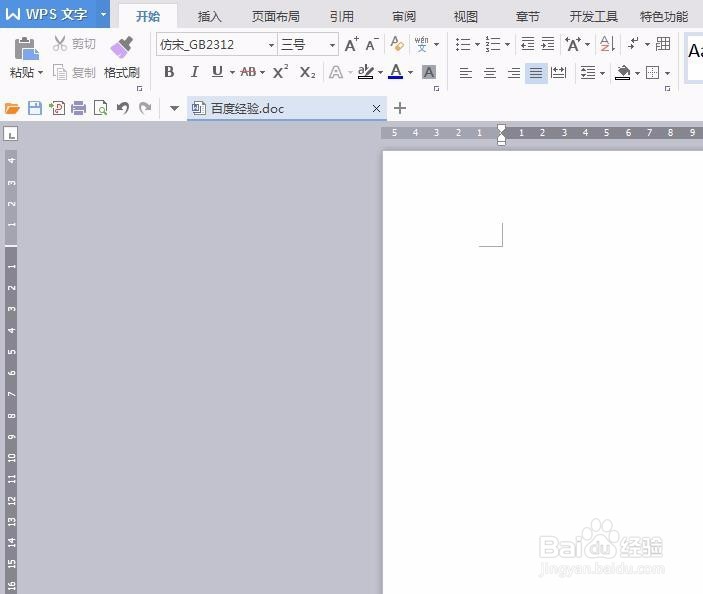Open print preview icon
Image resolution: width=703 pixels, height=594 pixels.
100,108
